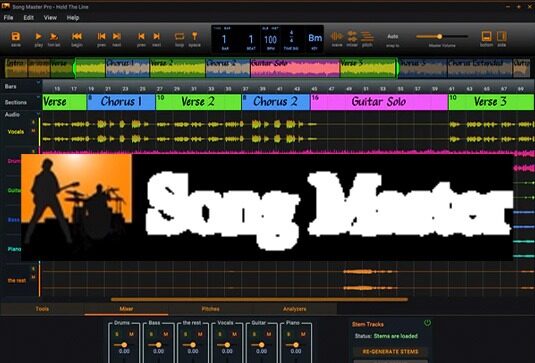Mute the Guitar mixer channel
The width and height of the screenshot is (535, 363).
click(x=269, y=334)
